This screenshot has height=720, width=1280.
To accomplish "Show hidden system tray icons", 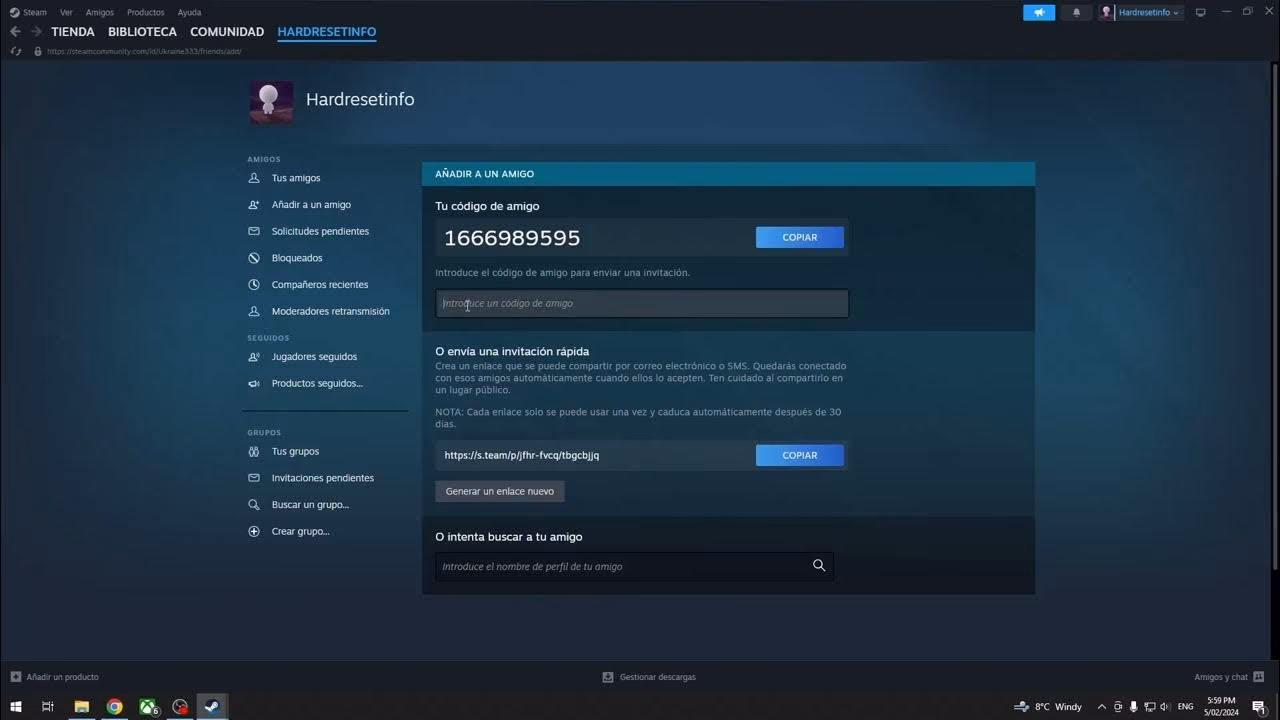I will [1102, 706].
